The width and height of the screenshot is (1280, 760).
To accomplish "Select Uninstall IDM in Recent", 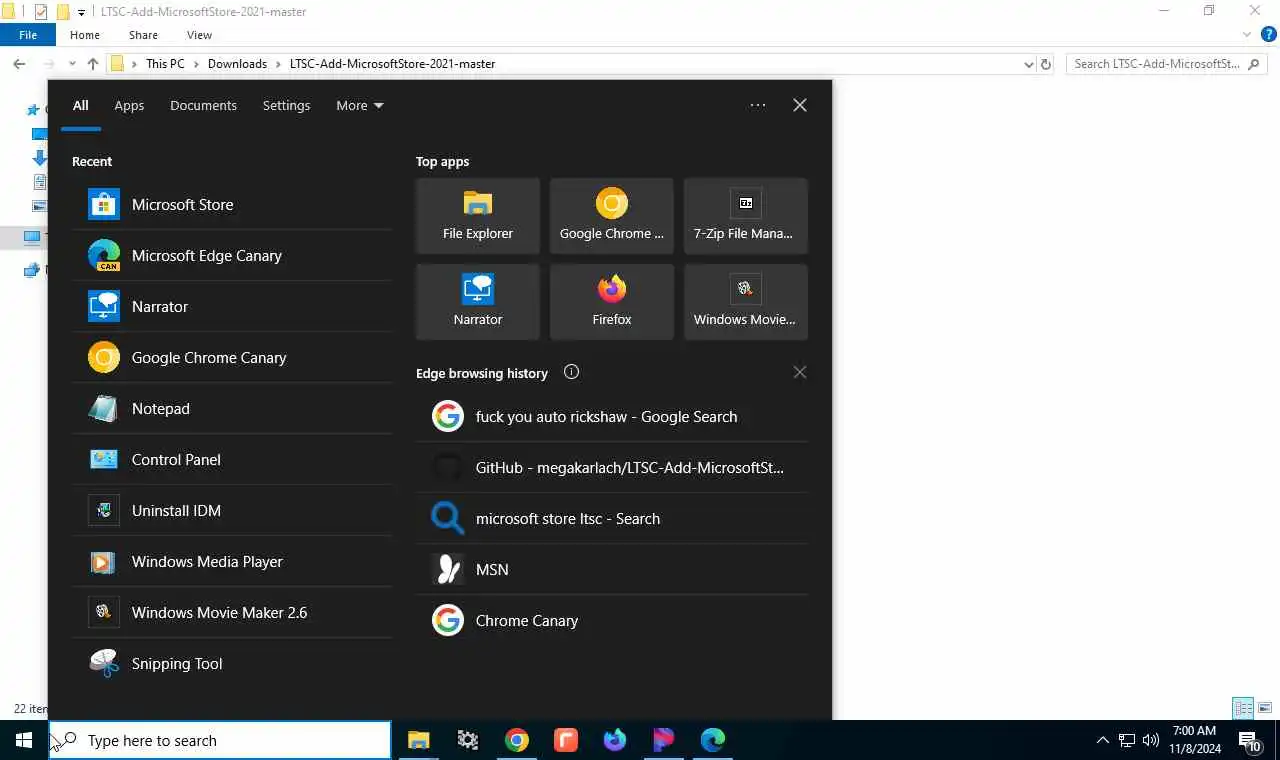I will [x=232, y=510].
